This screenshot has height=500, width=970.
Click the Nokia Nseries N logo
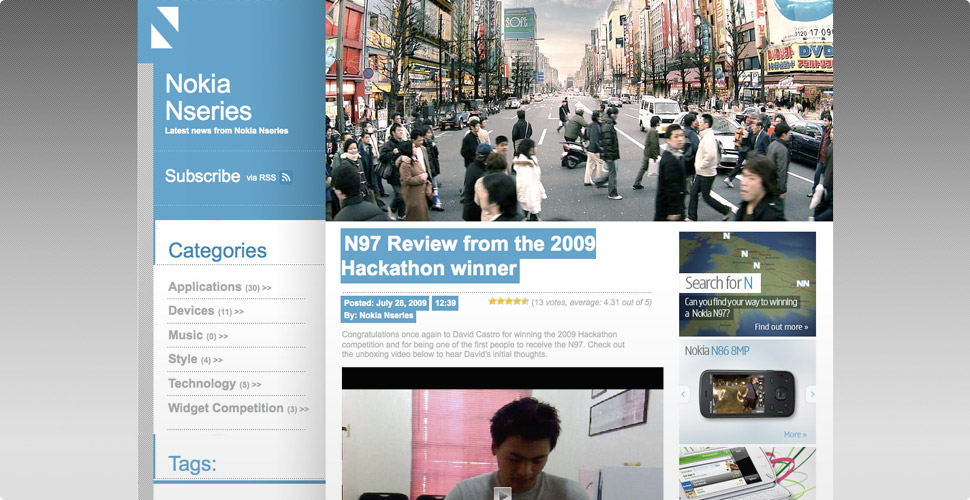coord(164,27)
